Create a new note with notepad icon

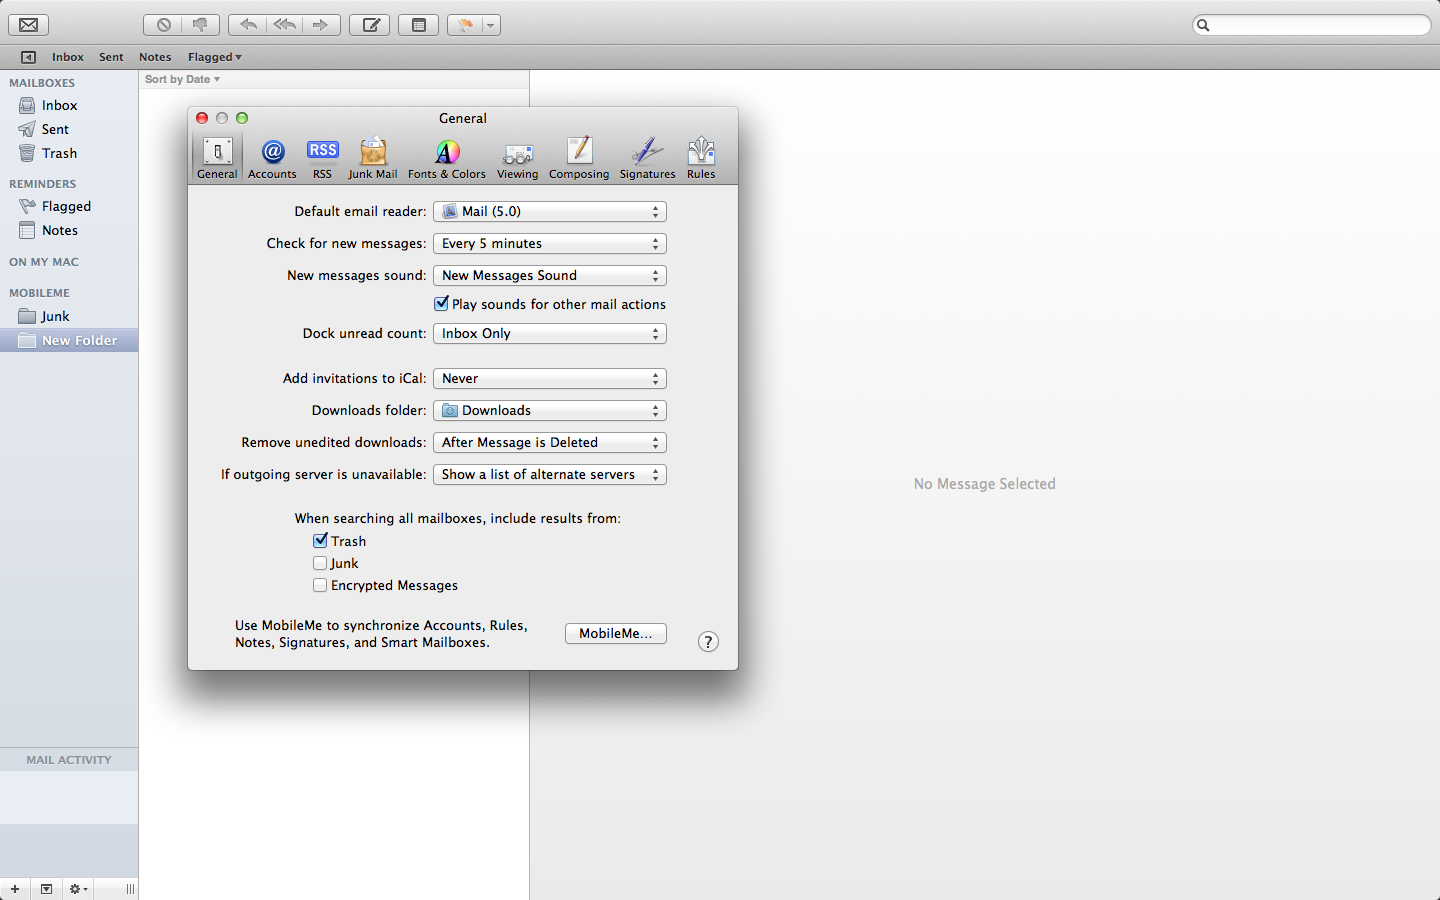tap(419, 25)
